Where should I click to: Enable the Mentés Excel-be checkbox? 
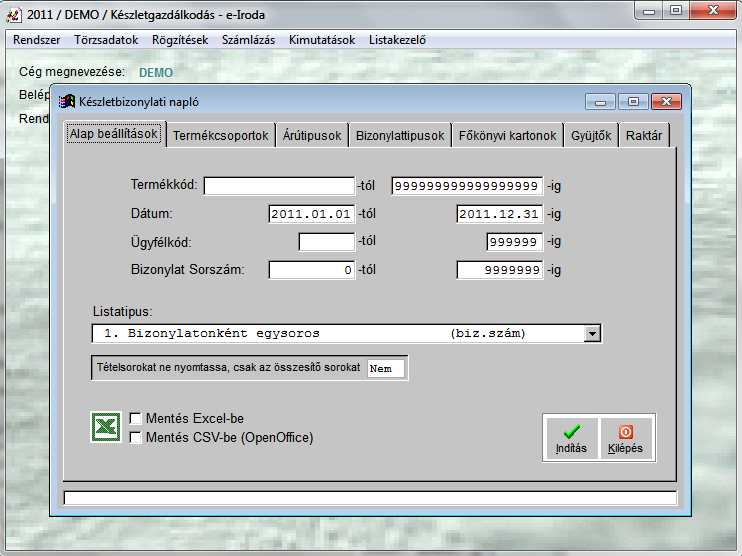137,419
